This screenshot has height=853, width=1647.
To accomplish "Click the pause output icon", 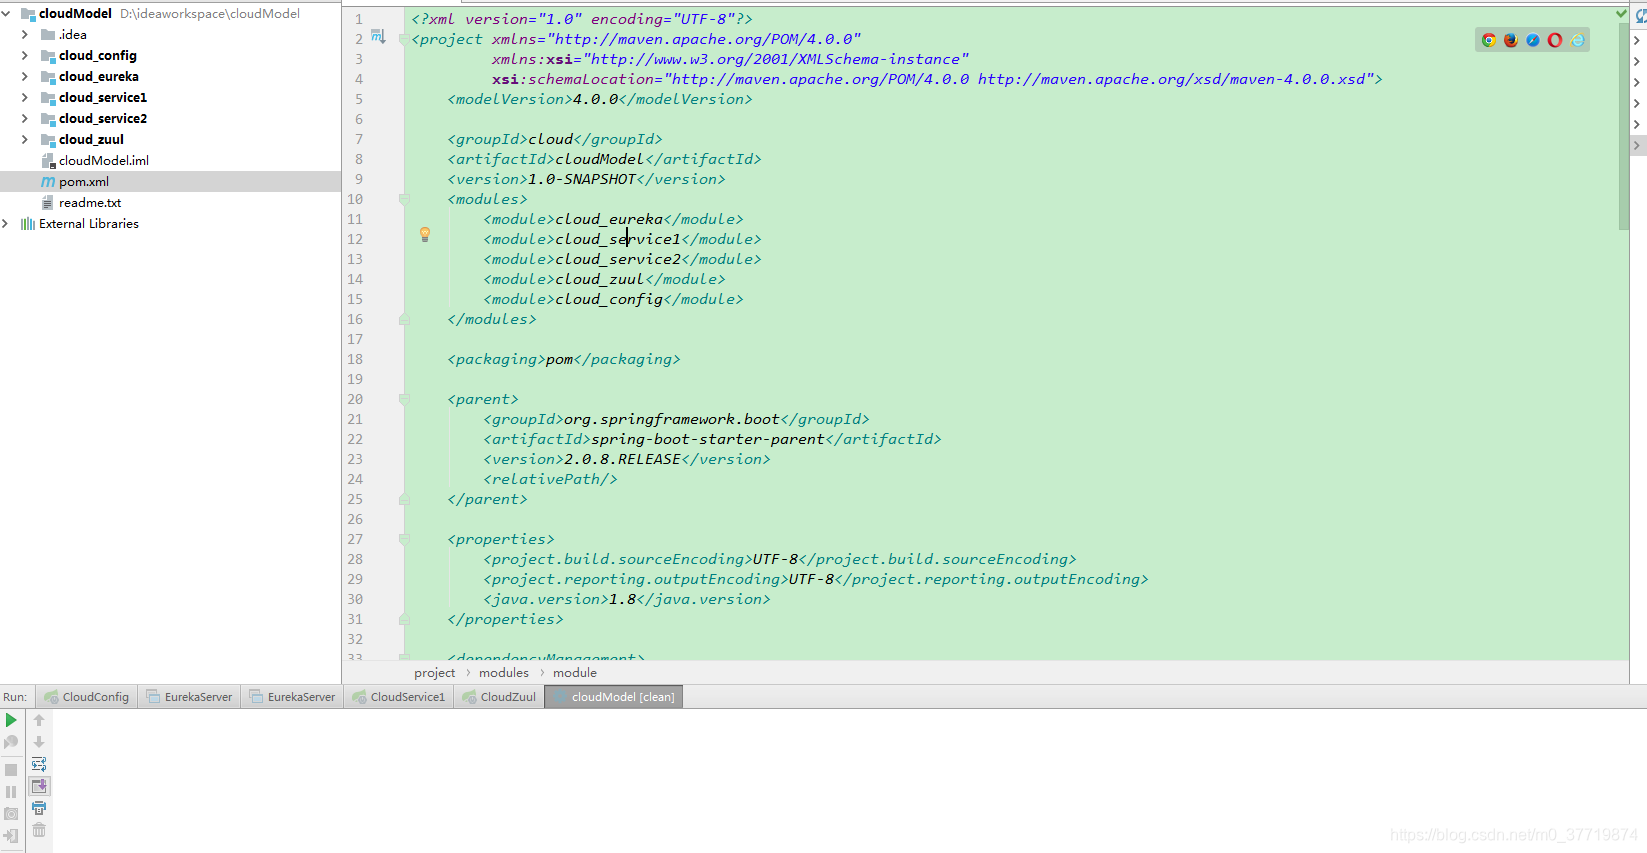I will (11, 792).
